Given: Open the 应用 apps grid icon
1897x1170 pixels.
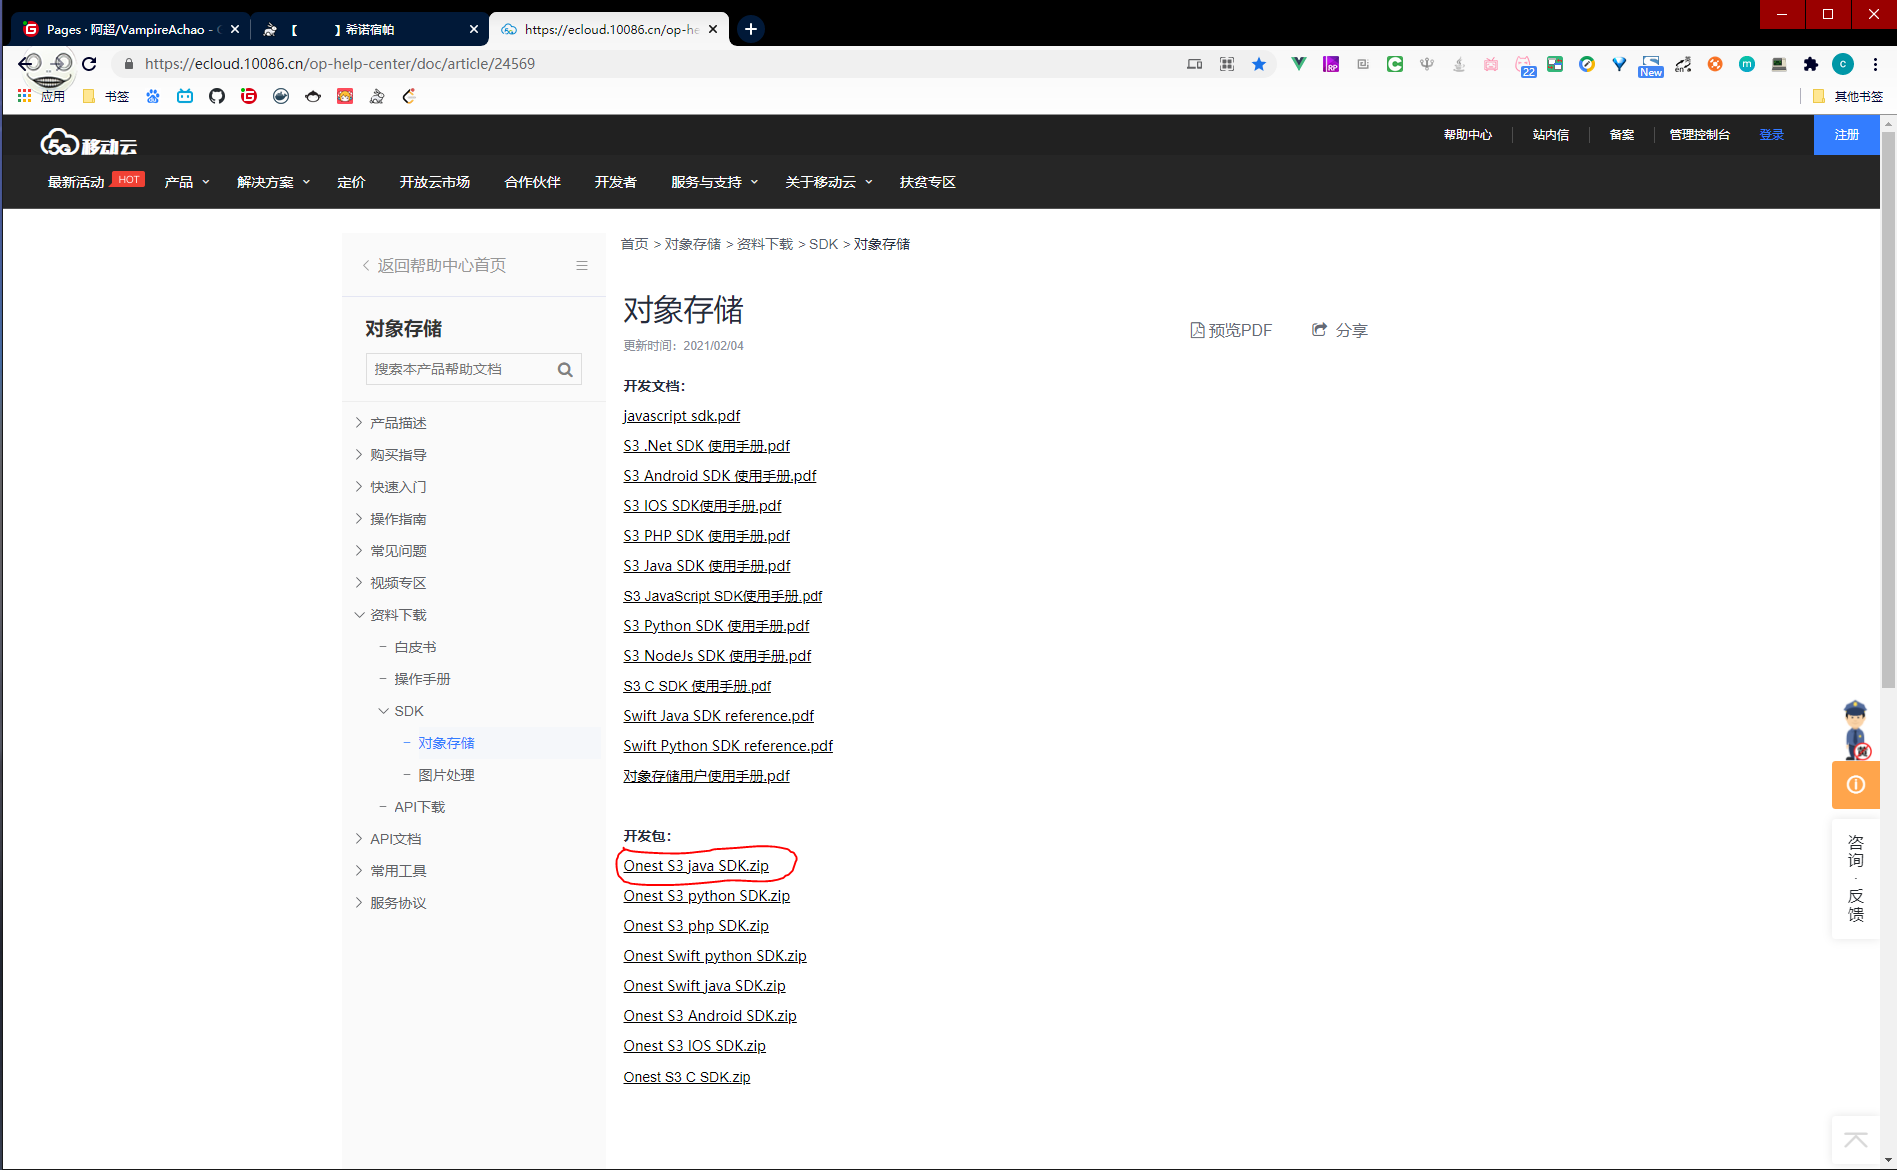Looking at the screenshot, I should point(25,96).
